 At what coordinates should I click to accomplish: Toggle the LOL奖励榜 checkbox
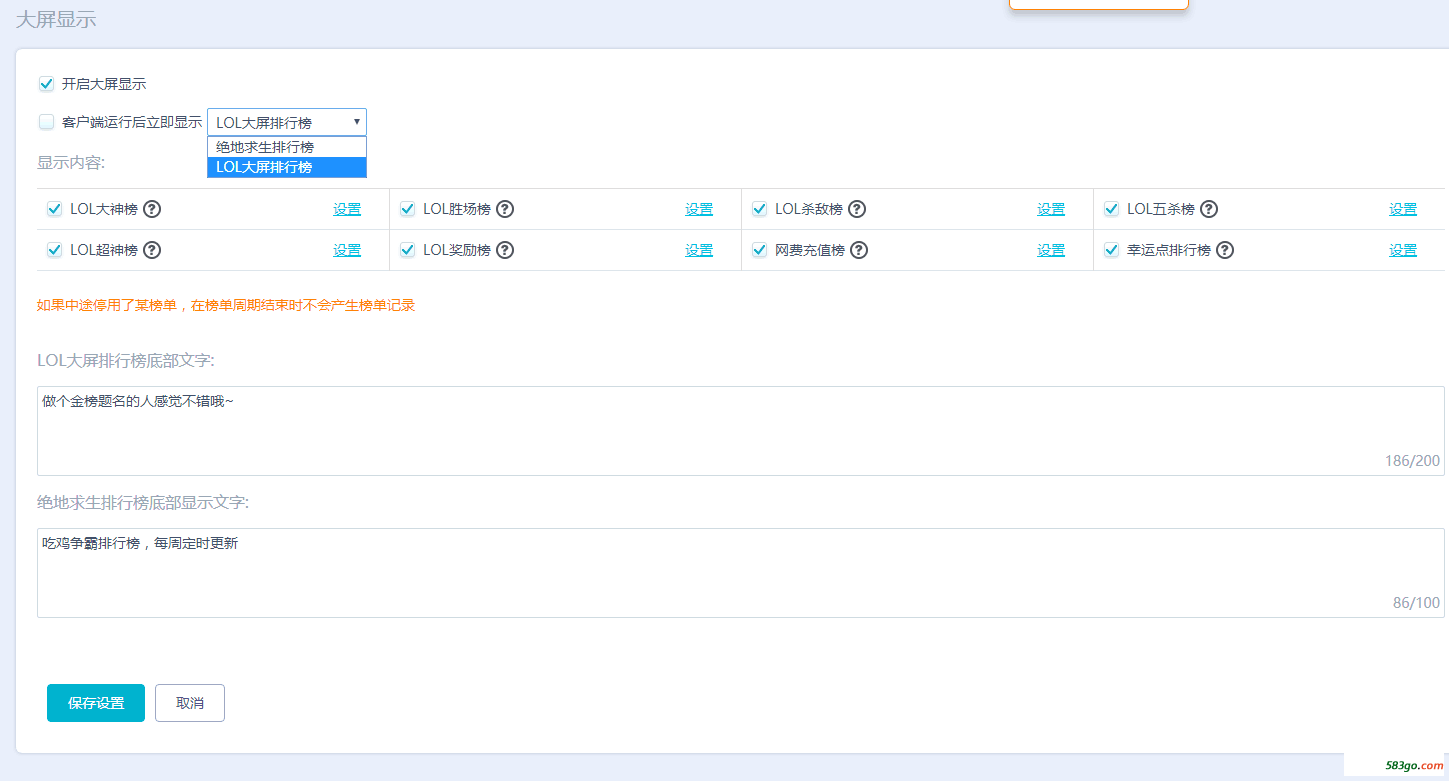[x=408, y=250]
